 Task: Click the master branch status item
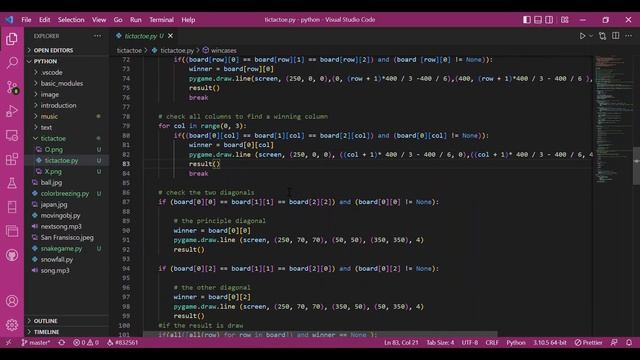point(36,342)
